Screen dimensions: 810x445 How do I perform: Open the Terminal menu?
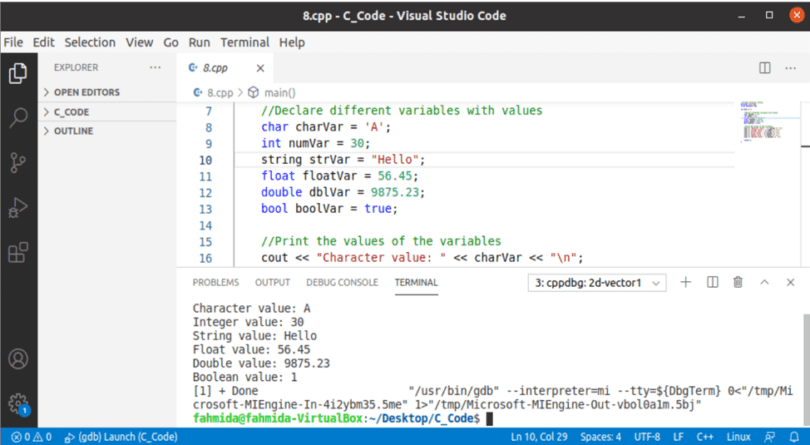244,43
